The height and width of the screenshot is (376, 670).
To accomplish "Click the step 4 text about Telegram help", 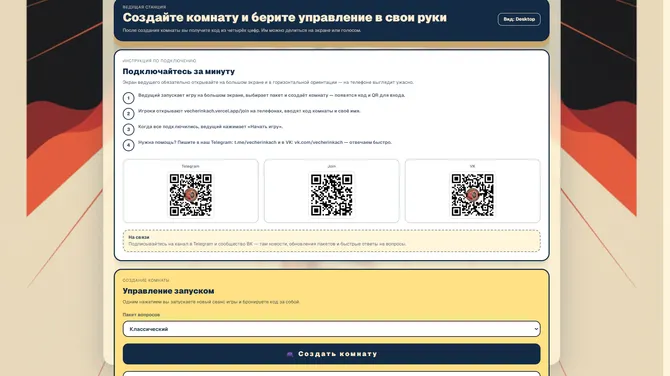I will tap(265, 142).
